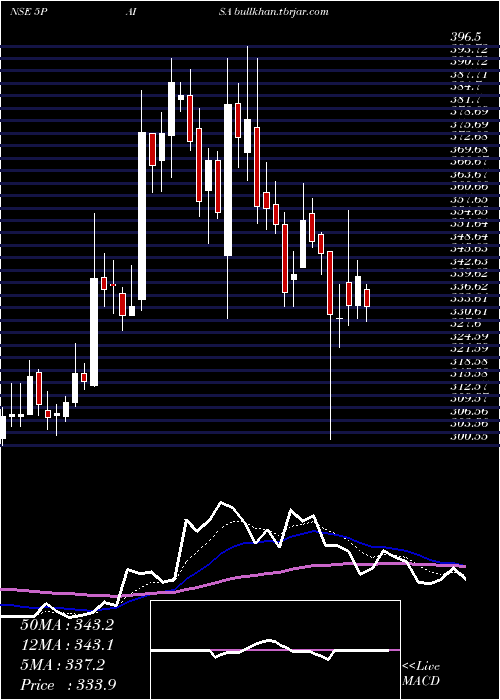Click the 324.59 price axis label
This screenshot has width=500, height=700.
click(x=469, y=336)
